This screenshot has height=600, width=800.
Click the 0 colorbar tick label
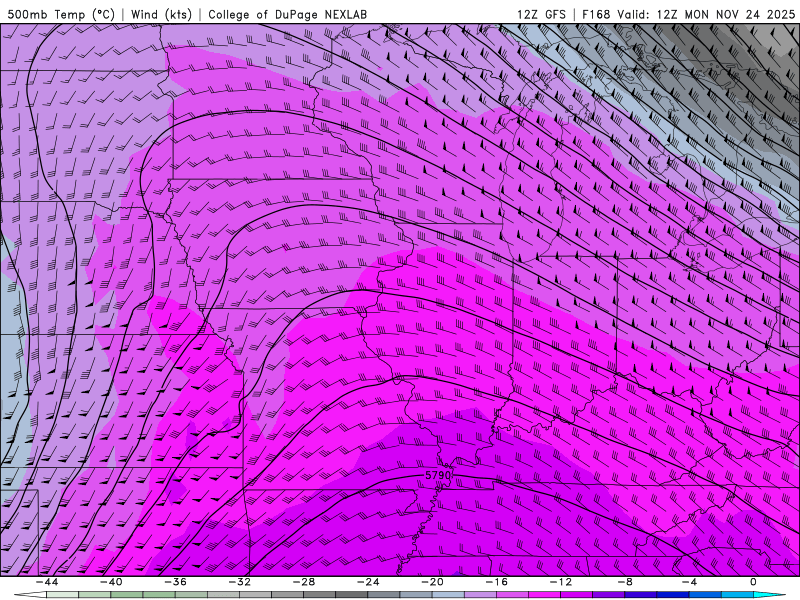coord(753,582)
